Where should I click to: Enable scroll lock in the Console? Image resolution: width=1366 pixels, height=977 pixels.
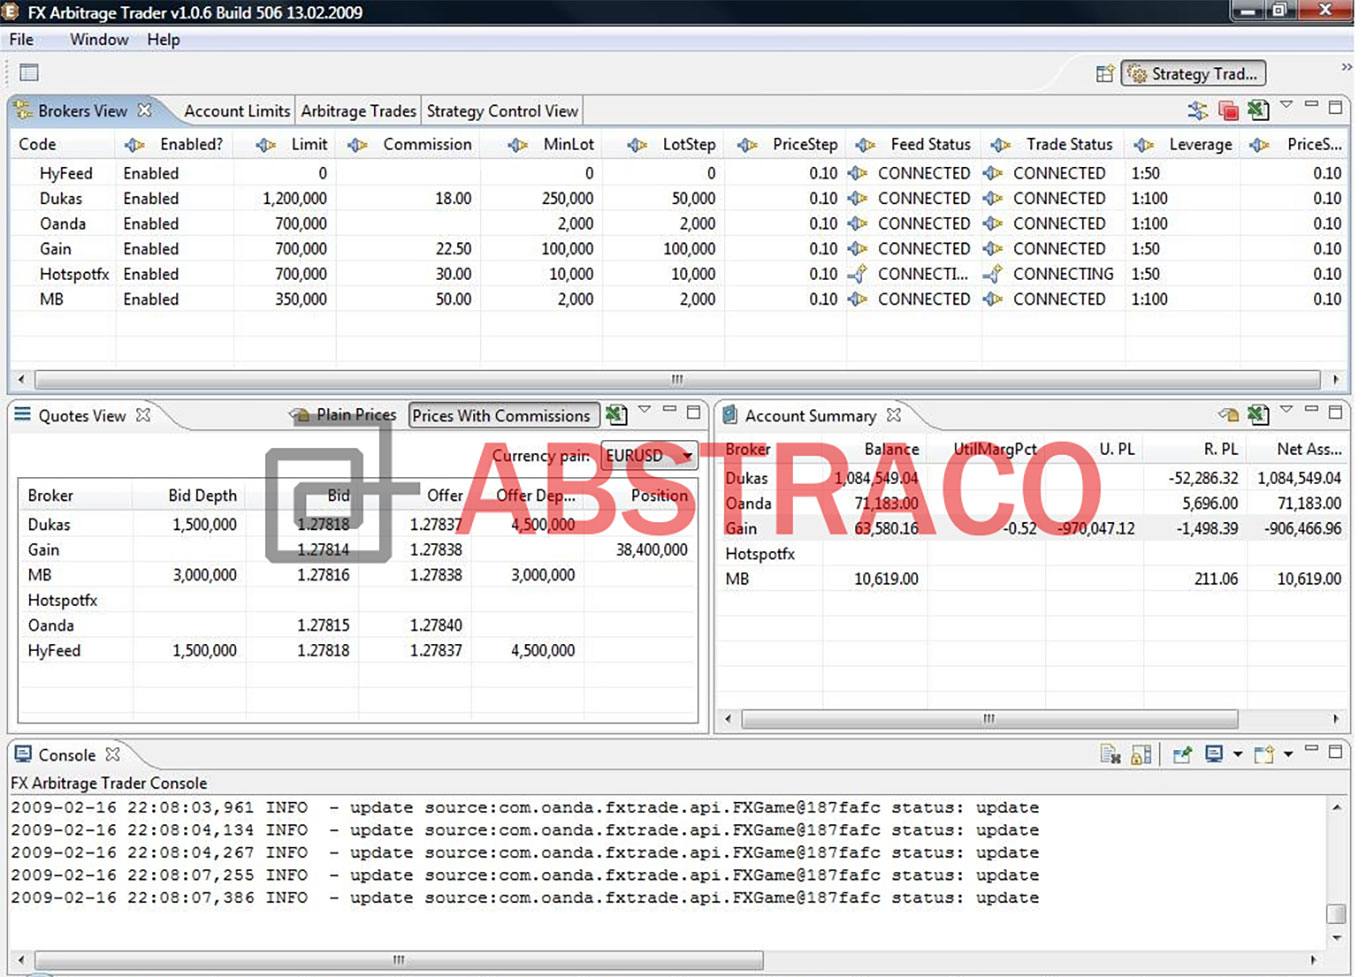click(1140, 753)
